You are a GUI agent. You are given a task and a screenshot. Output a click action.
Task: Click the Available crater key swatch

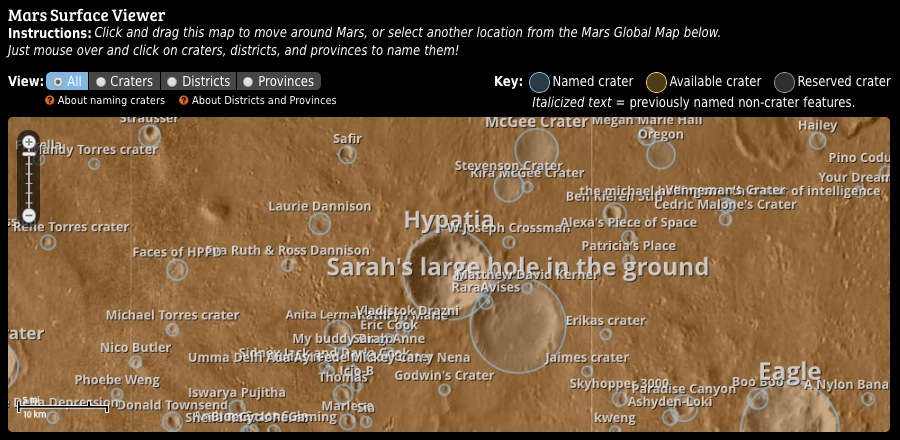656,82
